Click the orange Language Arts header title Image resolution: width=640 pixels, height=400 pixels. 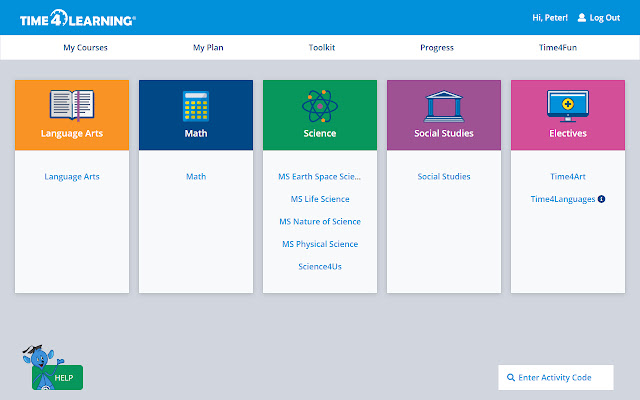[x=72, y=133]
